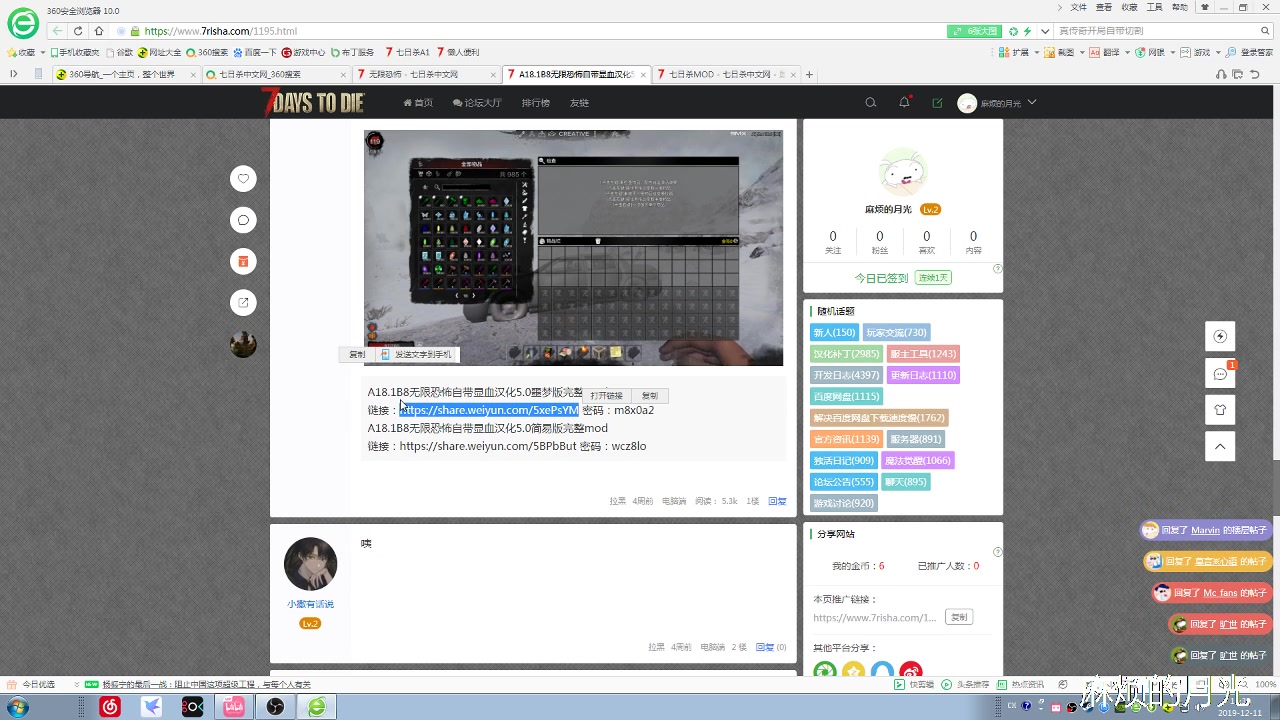Click the Mc fans reply notification bubble
This screenshot has width=1280, height=720.
coord(1212,593)
